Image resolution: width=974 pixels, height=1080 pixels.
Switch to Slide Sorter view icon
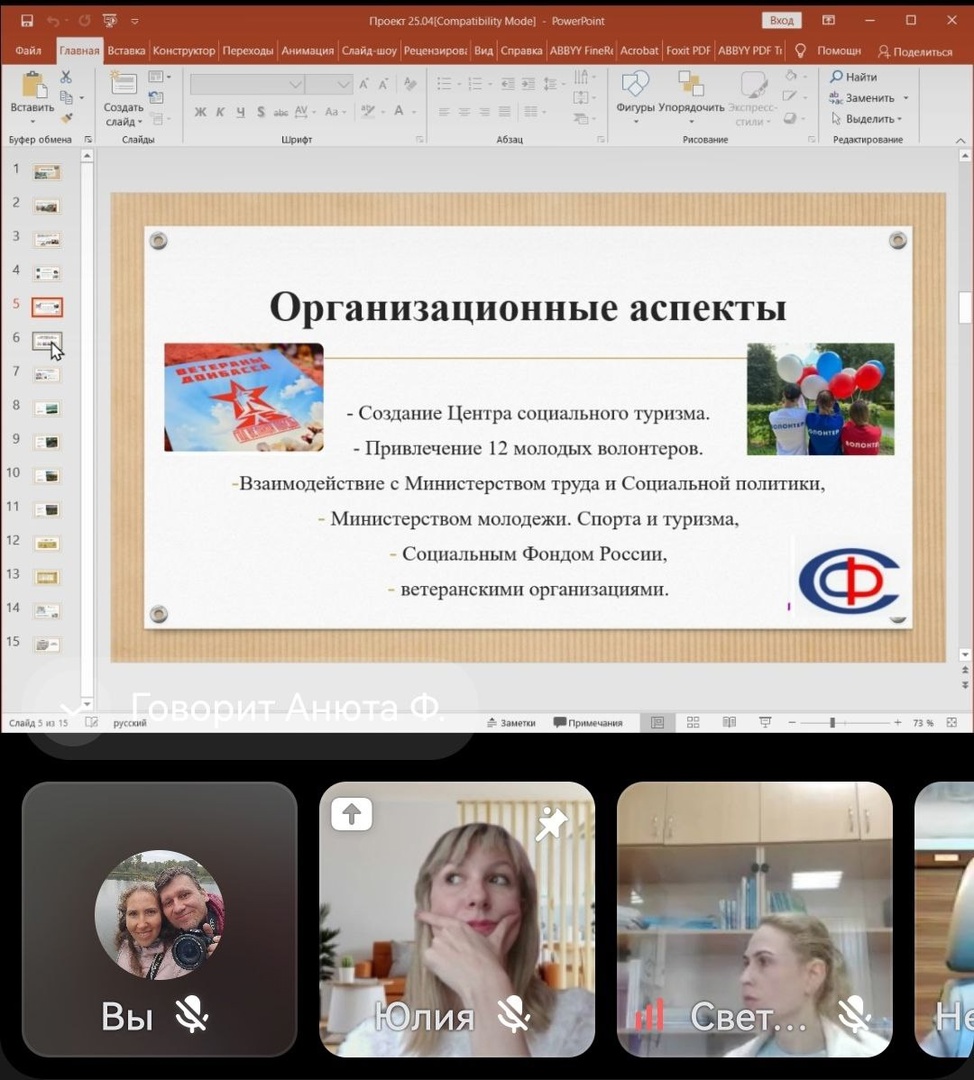point(693,722)
